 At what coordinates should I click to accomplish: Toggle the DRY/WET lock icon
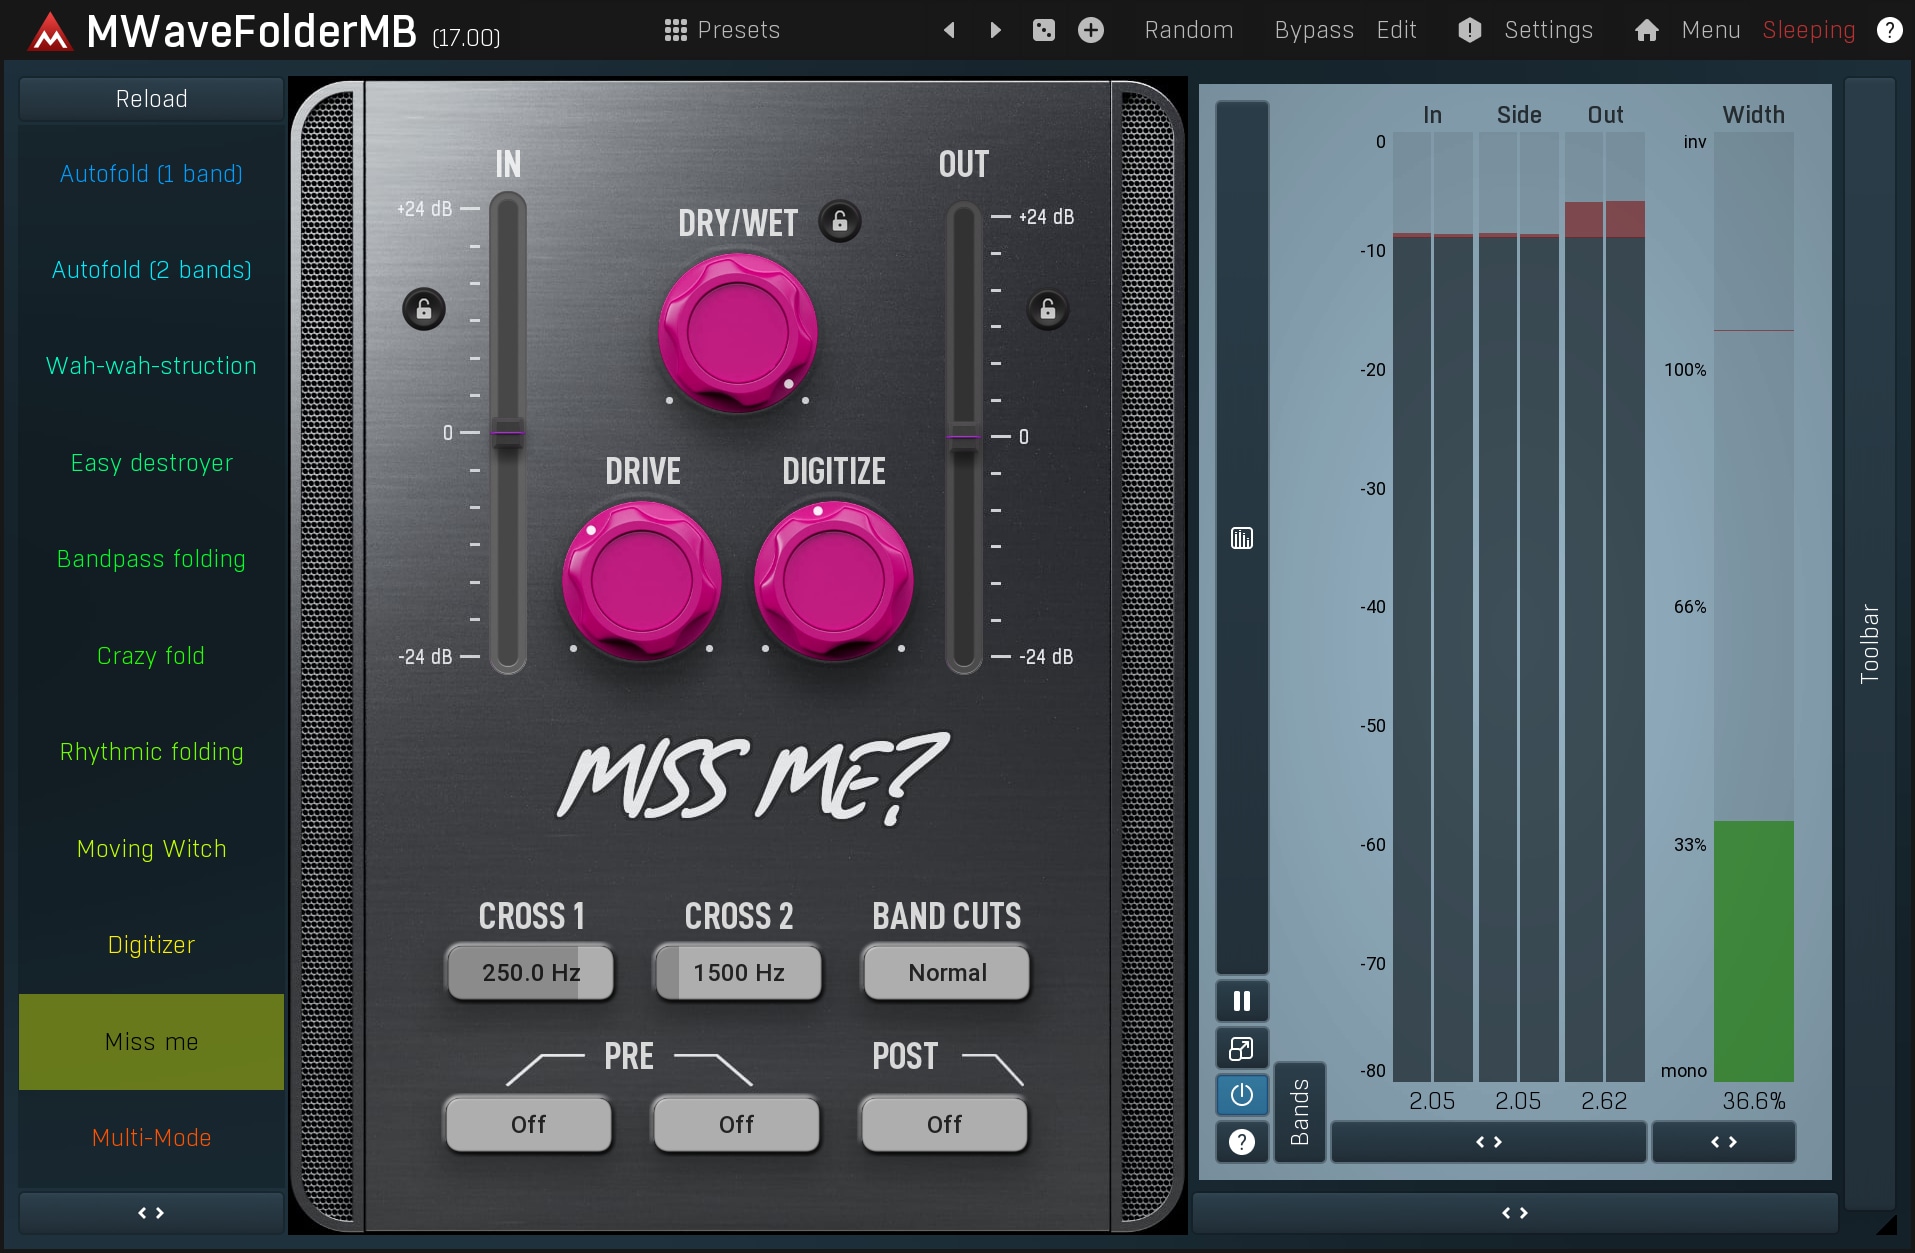pyautogui.click(x=840, y=221)
